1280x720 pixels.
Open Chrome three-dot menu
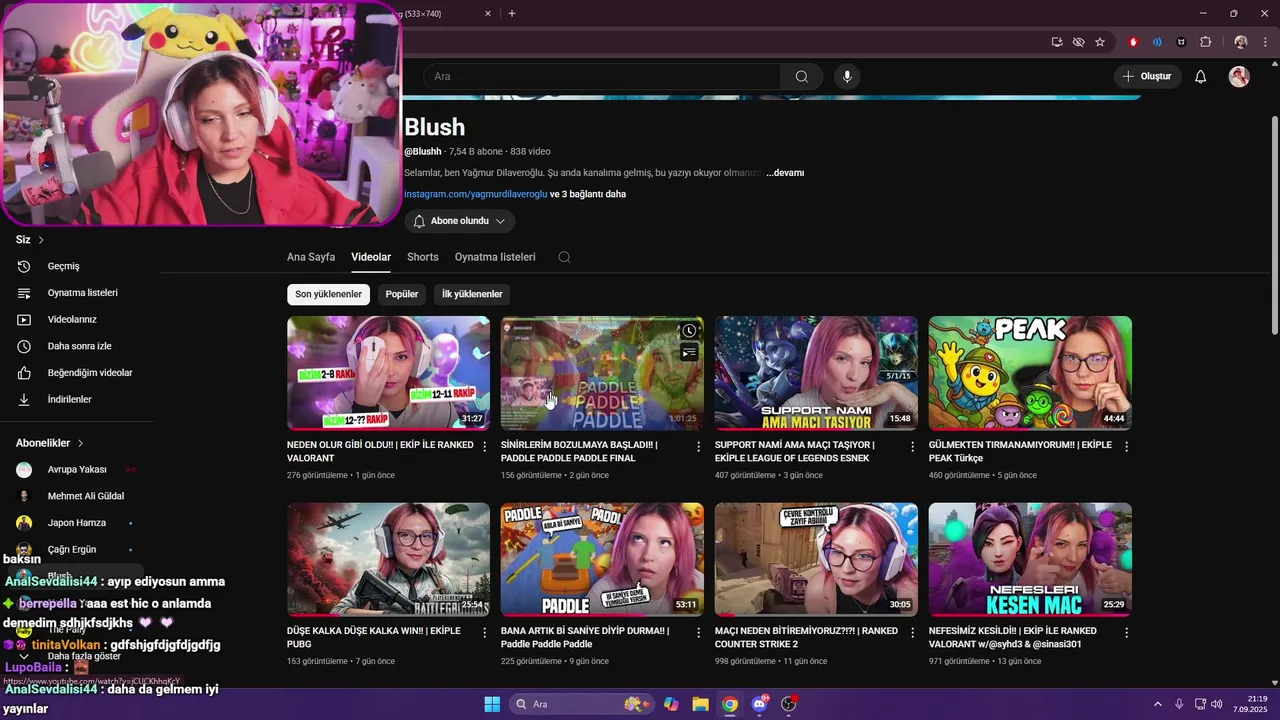point(1265,42)
